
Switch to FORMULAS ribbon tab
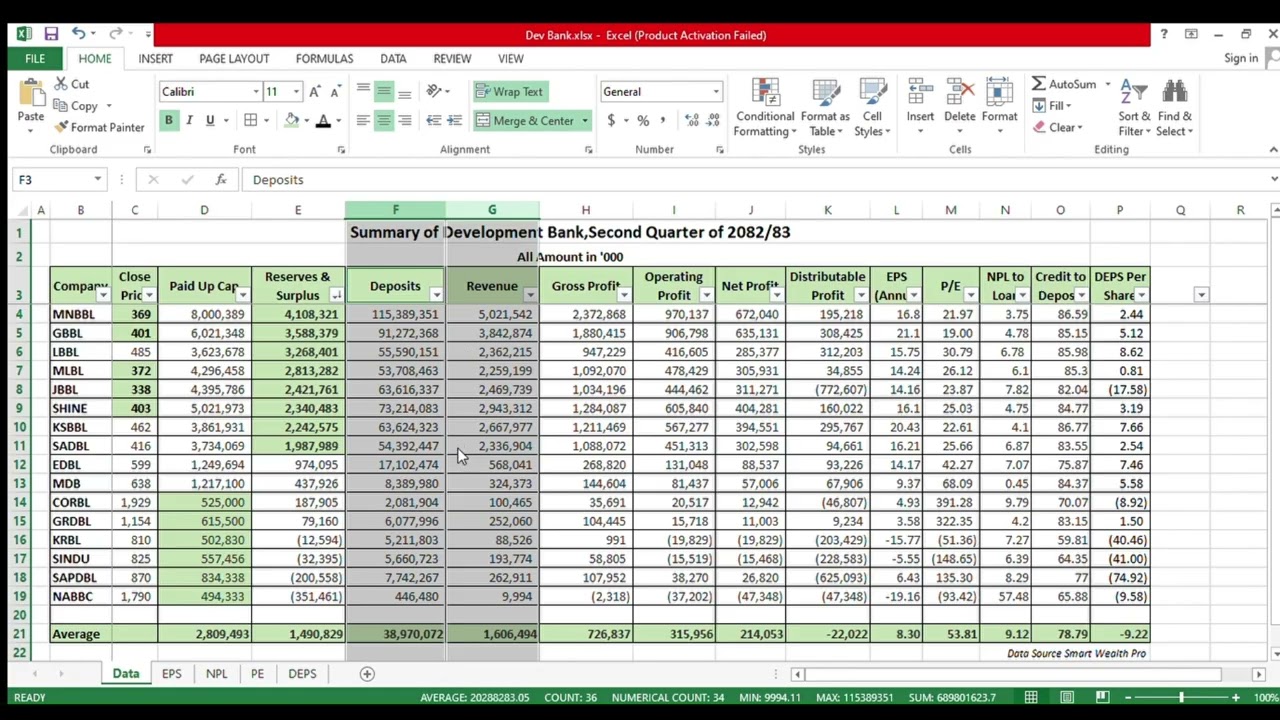click(x=324, y=59)
